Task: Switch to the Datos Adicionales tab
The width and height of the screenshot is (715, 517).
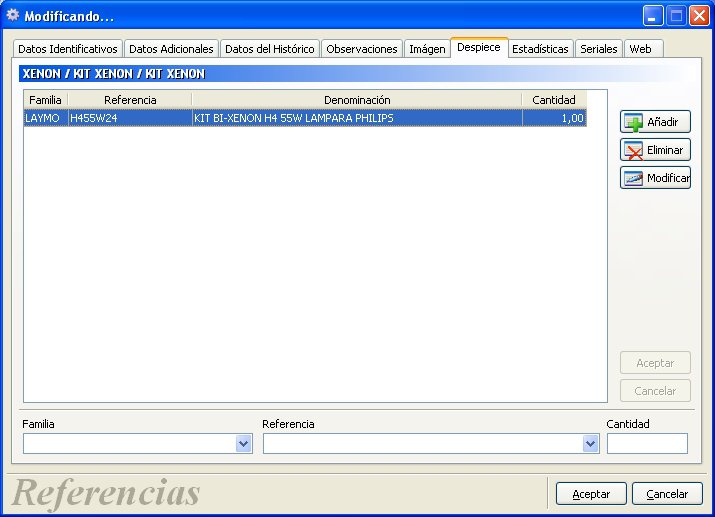Action: pyautogui.click(x=171, y=49)
